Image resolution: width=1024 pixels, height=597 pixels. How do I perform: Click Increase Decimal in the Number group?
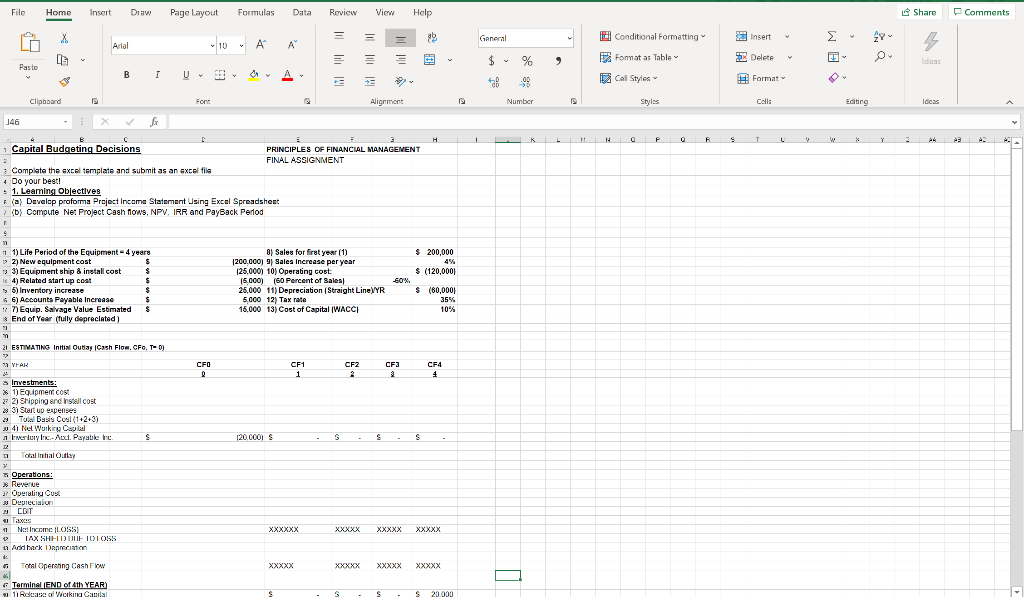[x=493, y=81]
